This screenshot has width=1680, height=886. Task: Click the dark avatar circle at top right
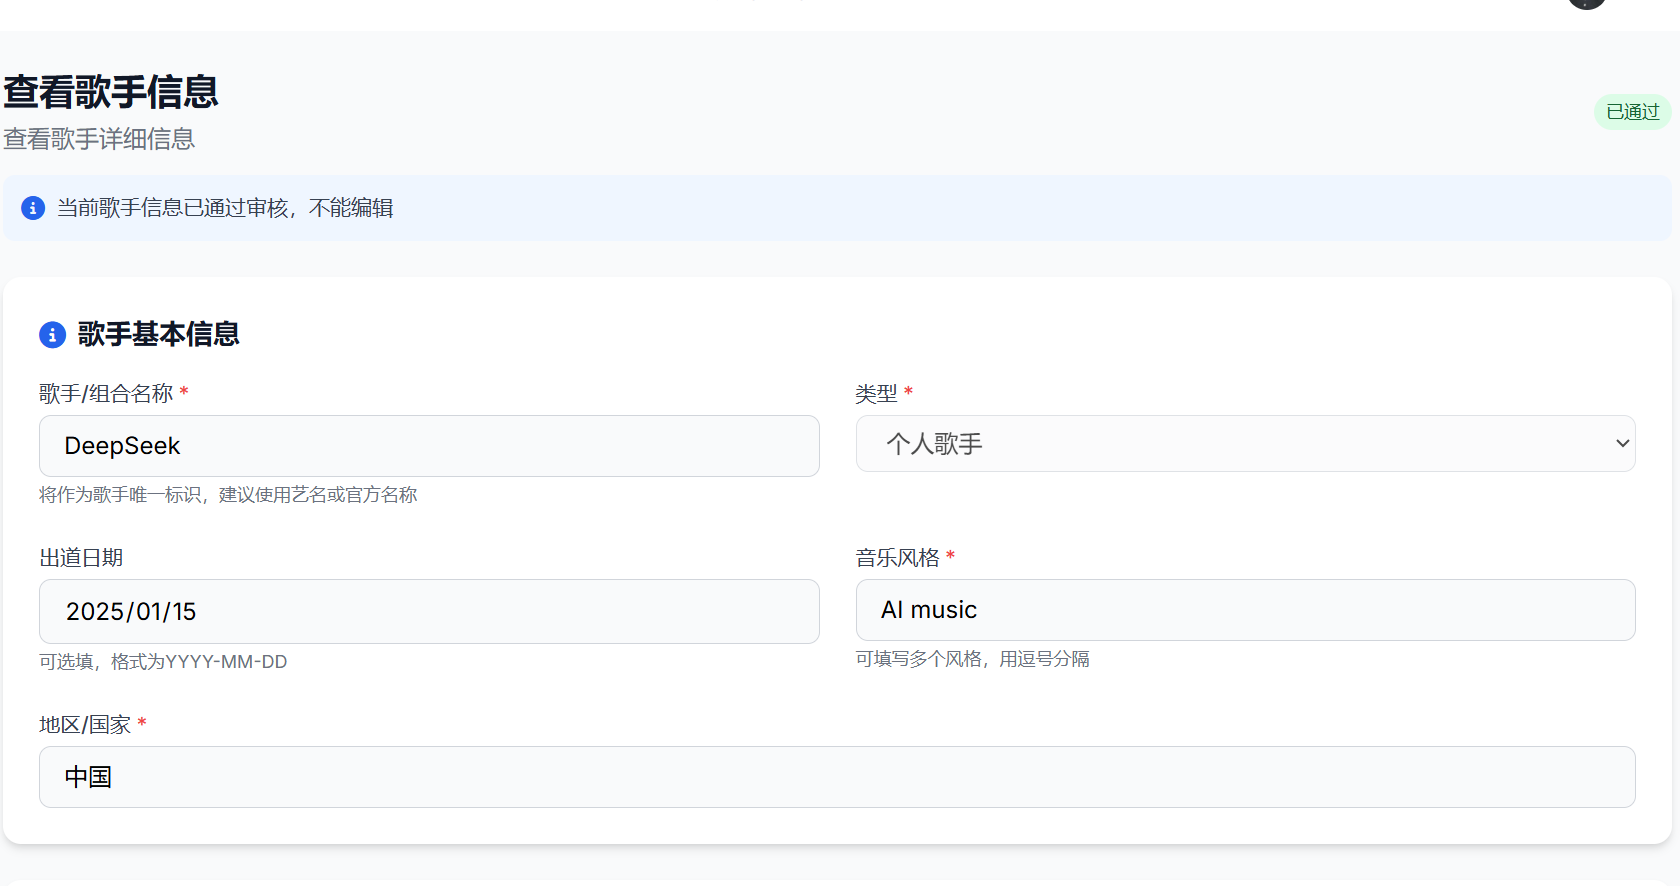click(1587, 3)
